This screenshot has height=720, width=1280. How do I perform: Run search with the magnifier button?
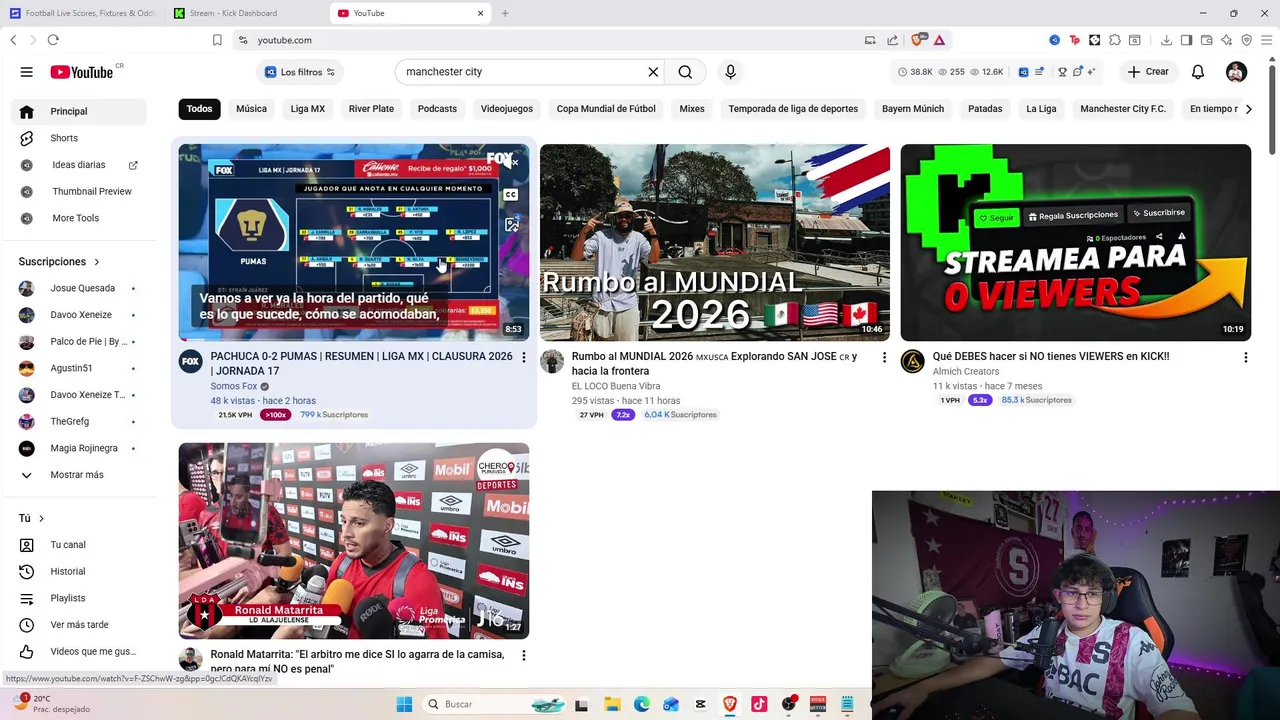coord(685,72)
